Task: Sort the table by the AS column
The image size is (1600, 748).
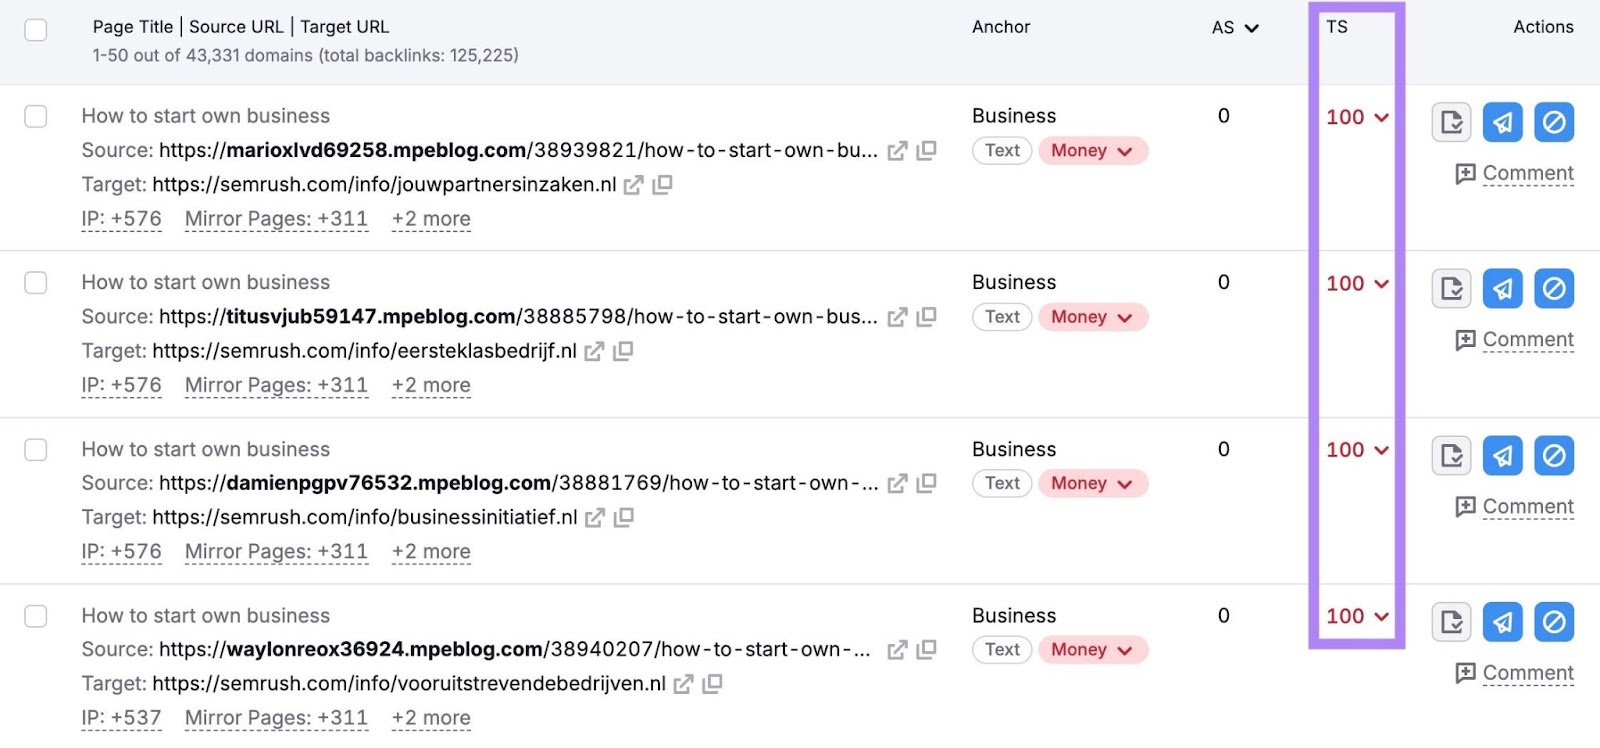Action: click(1234, 28)
